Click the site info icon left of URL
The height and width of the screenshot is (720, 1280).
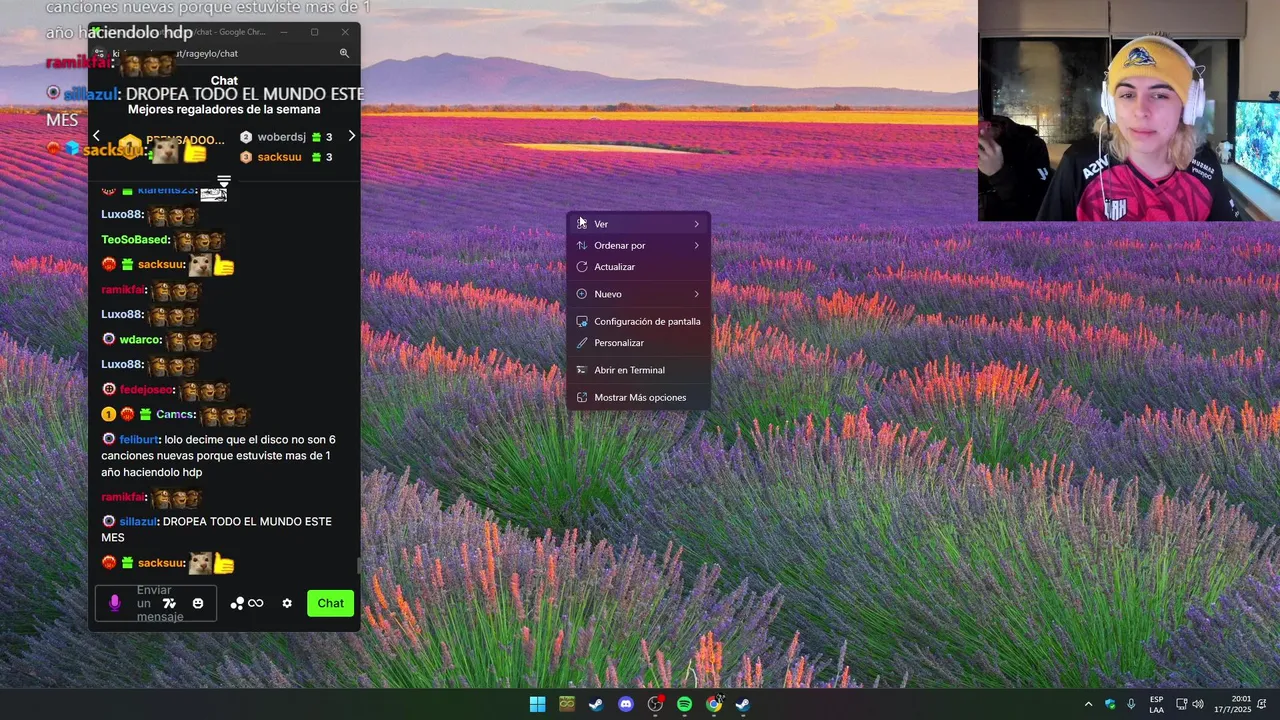click(x=99, y=54)
